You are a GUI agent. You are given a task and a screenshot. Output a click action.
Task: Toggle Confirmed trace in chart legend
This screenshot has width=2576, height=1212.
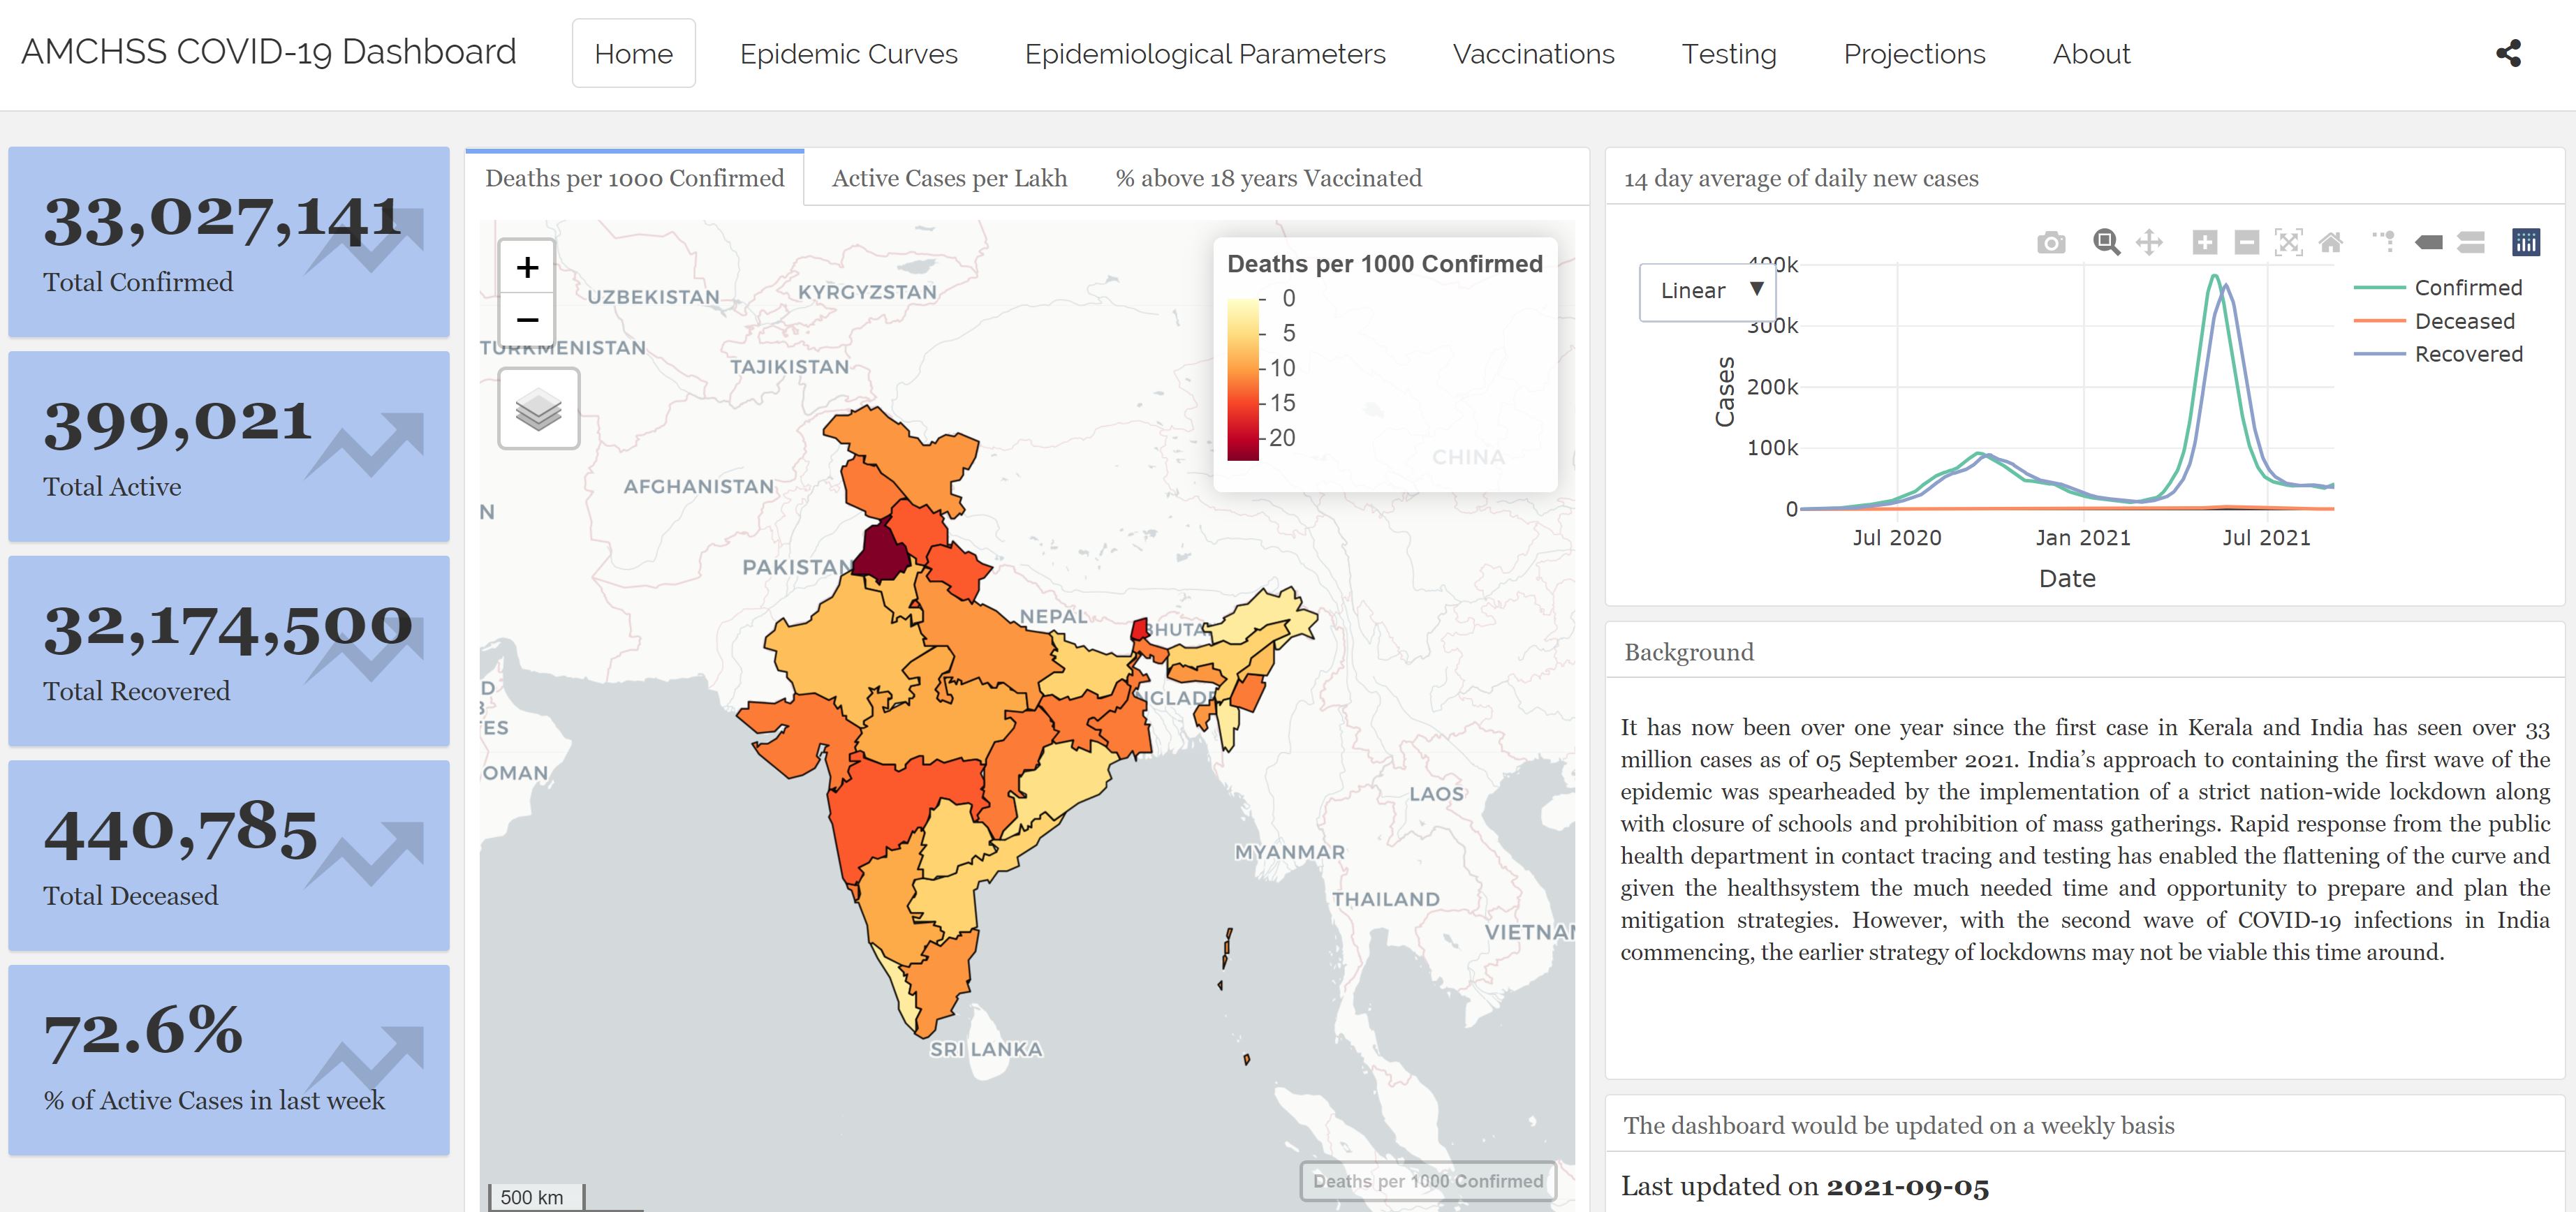click(x=2467, y=288)
